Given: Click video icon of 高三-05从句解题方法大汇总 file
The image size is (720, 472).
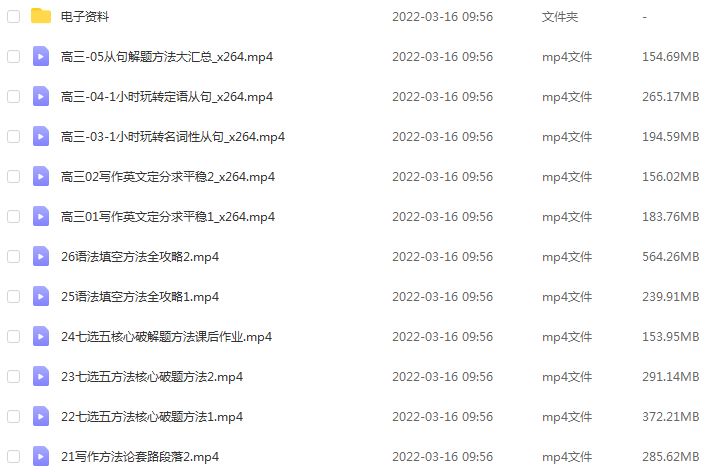Looking at the screenshot, I should [41, 56].
